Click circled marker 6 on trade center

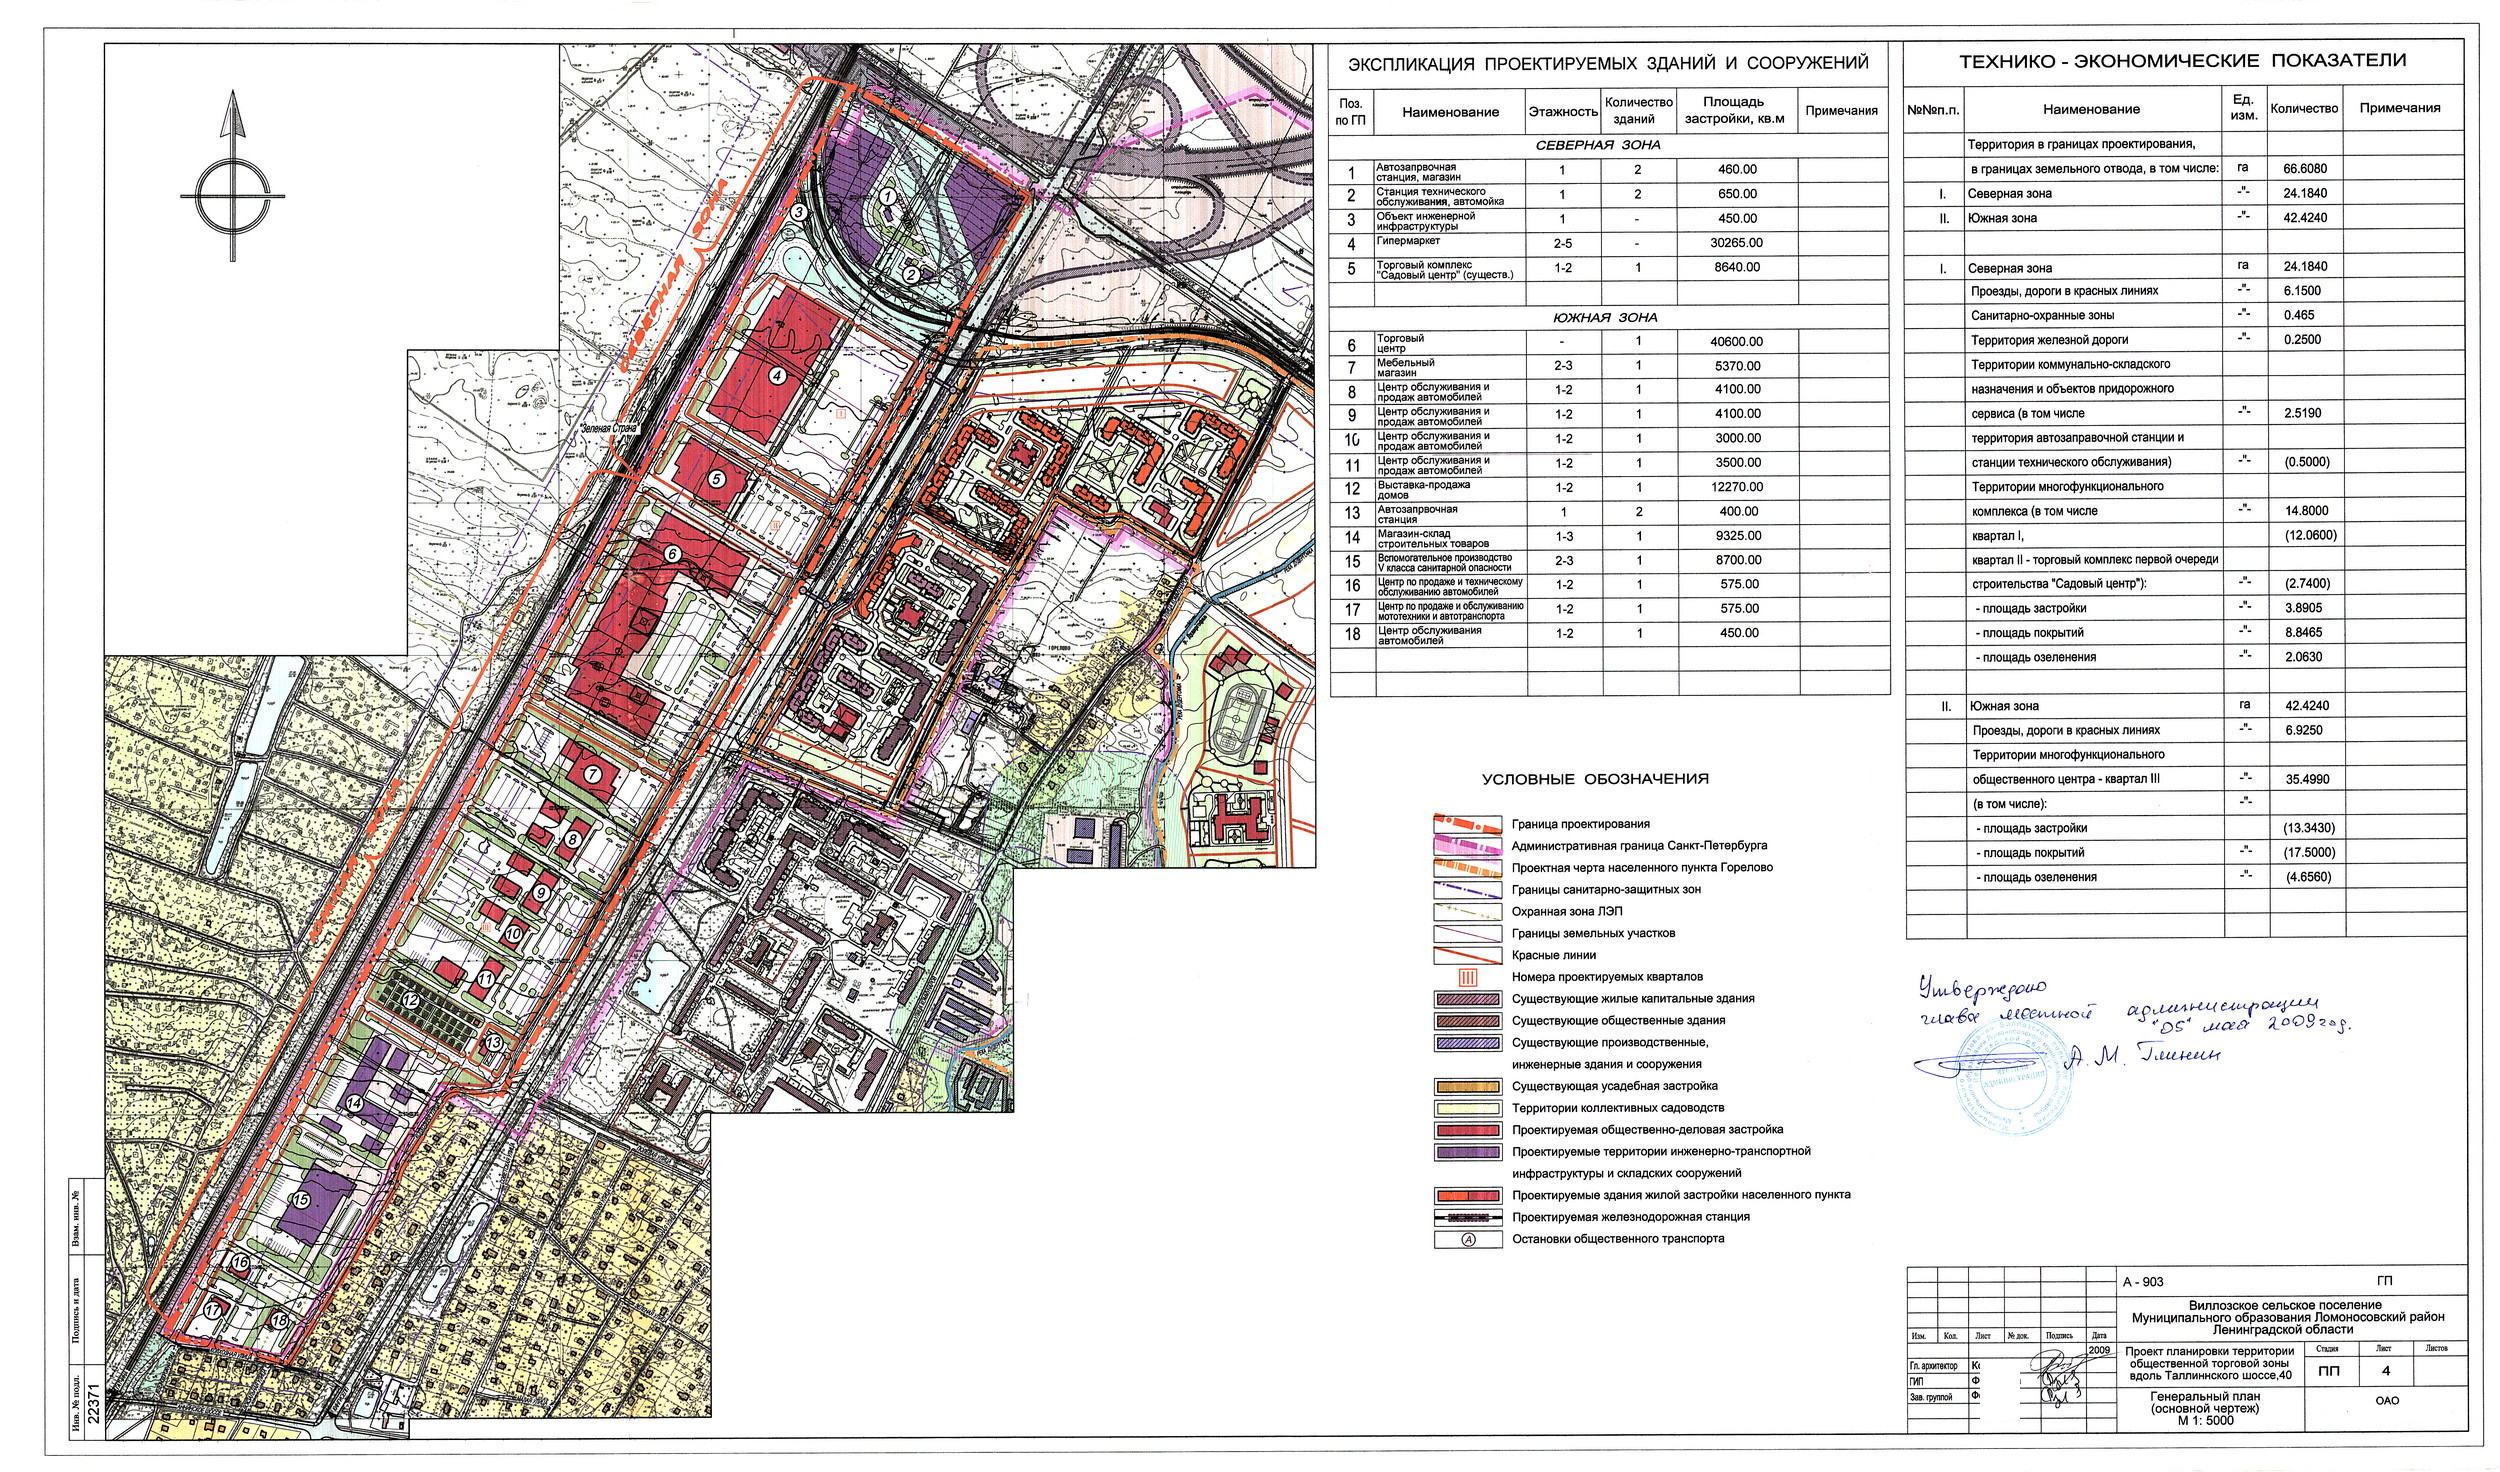[x=672, y=553]
